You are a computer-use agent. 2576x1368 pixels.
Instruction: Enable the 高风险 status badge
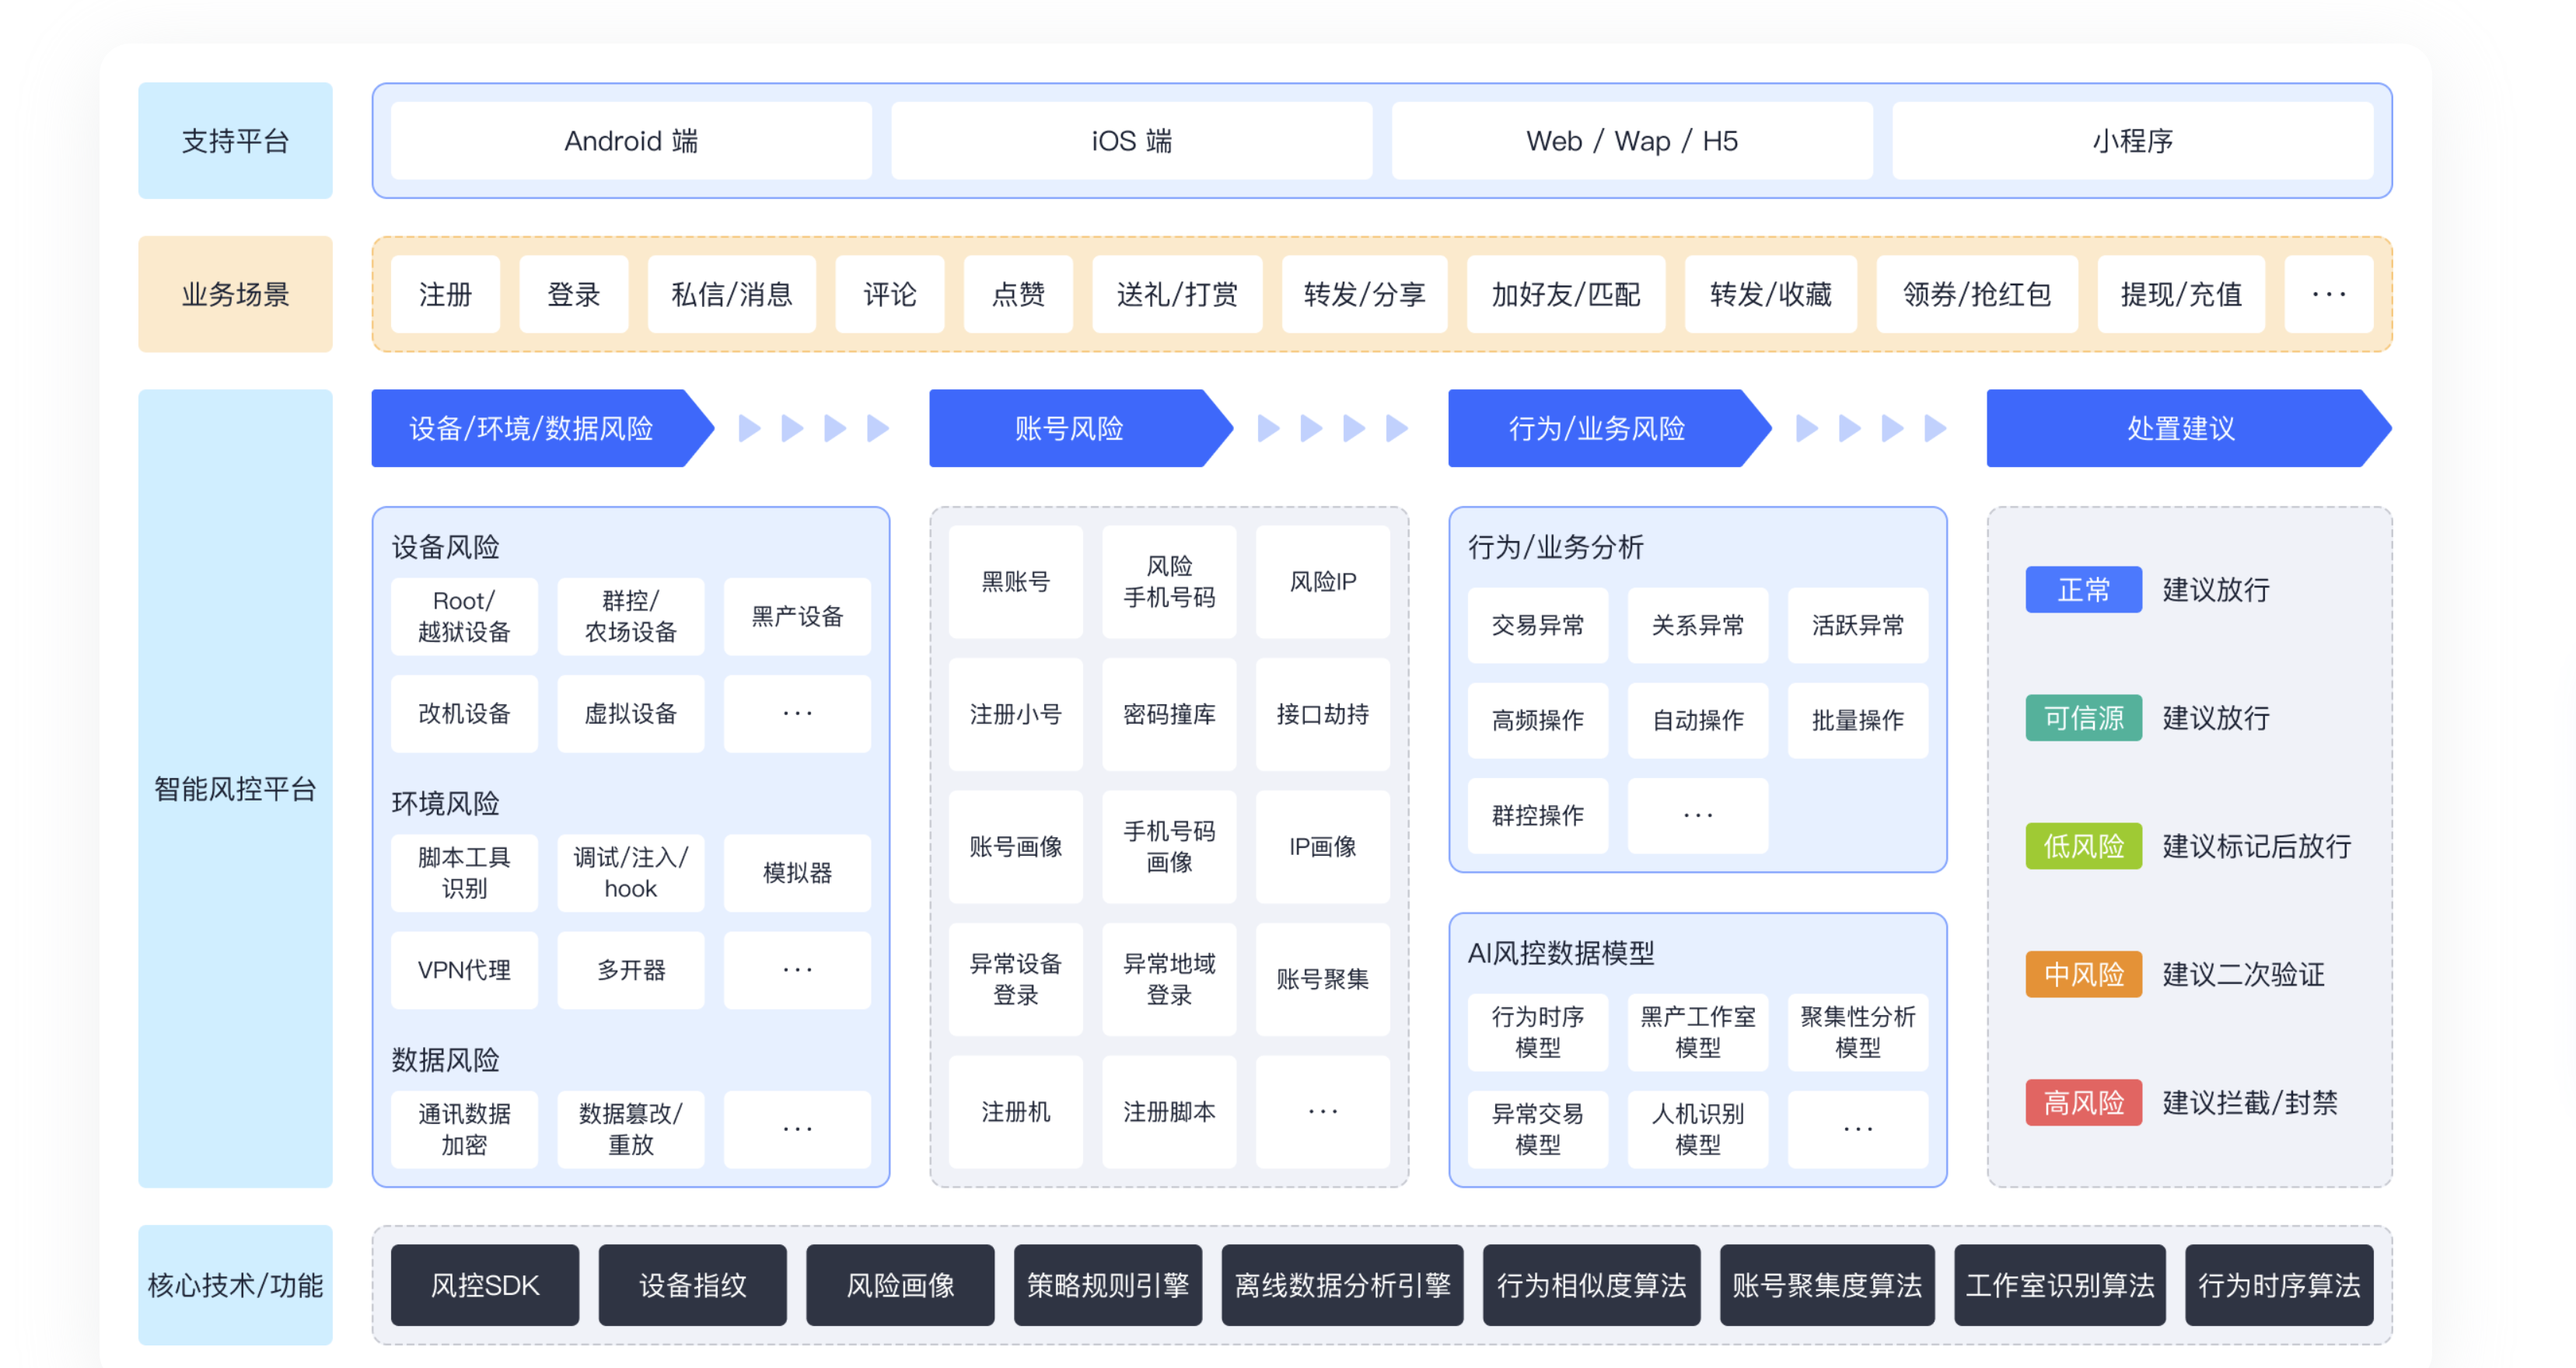(2083, 1103)
